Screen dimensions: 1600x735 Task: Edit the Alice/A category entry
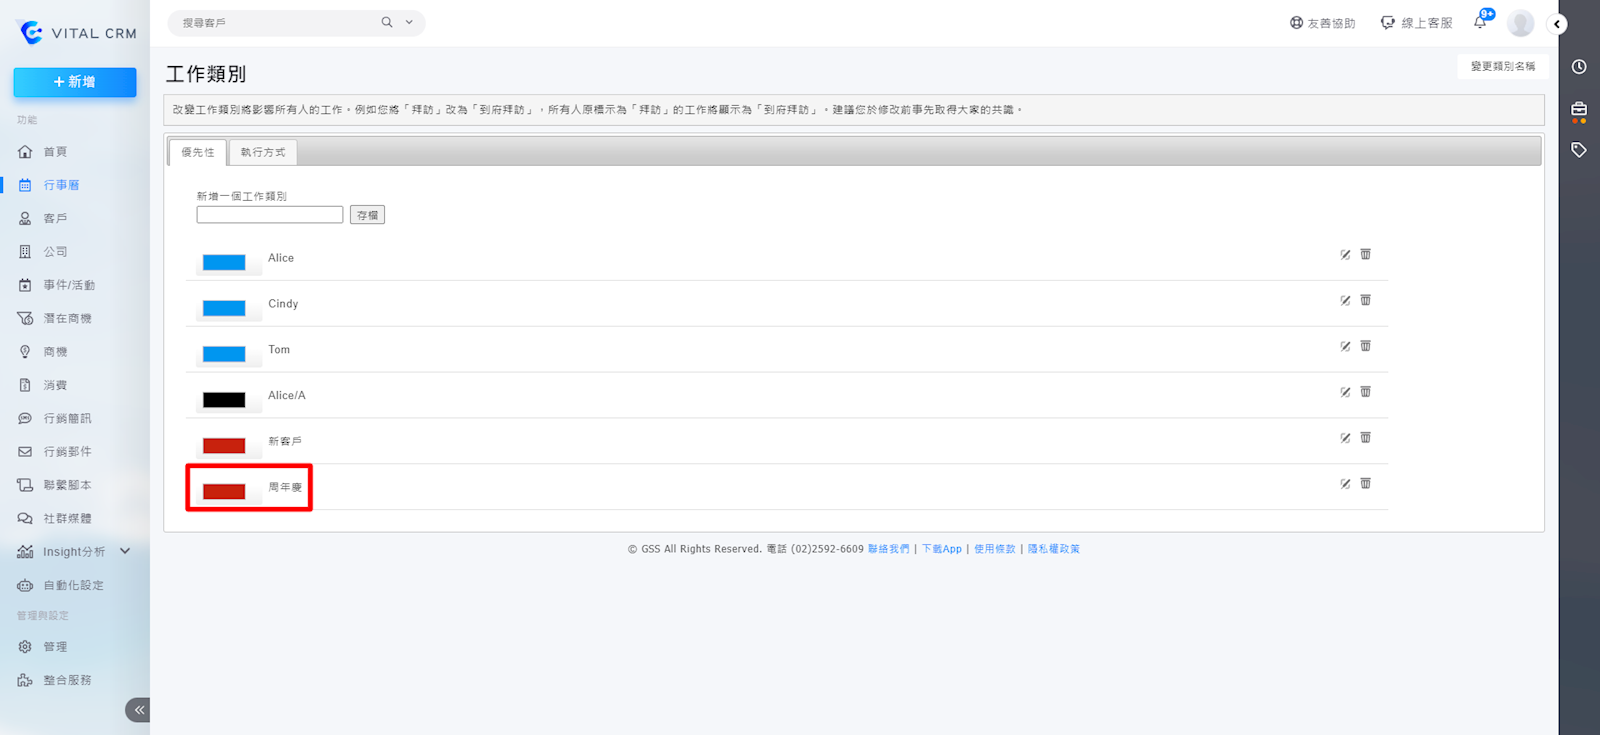coord(1345,392)
